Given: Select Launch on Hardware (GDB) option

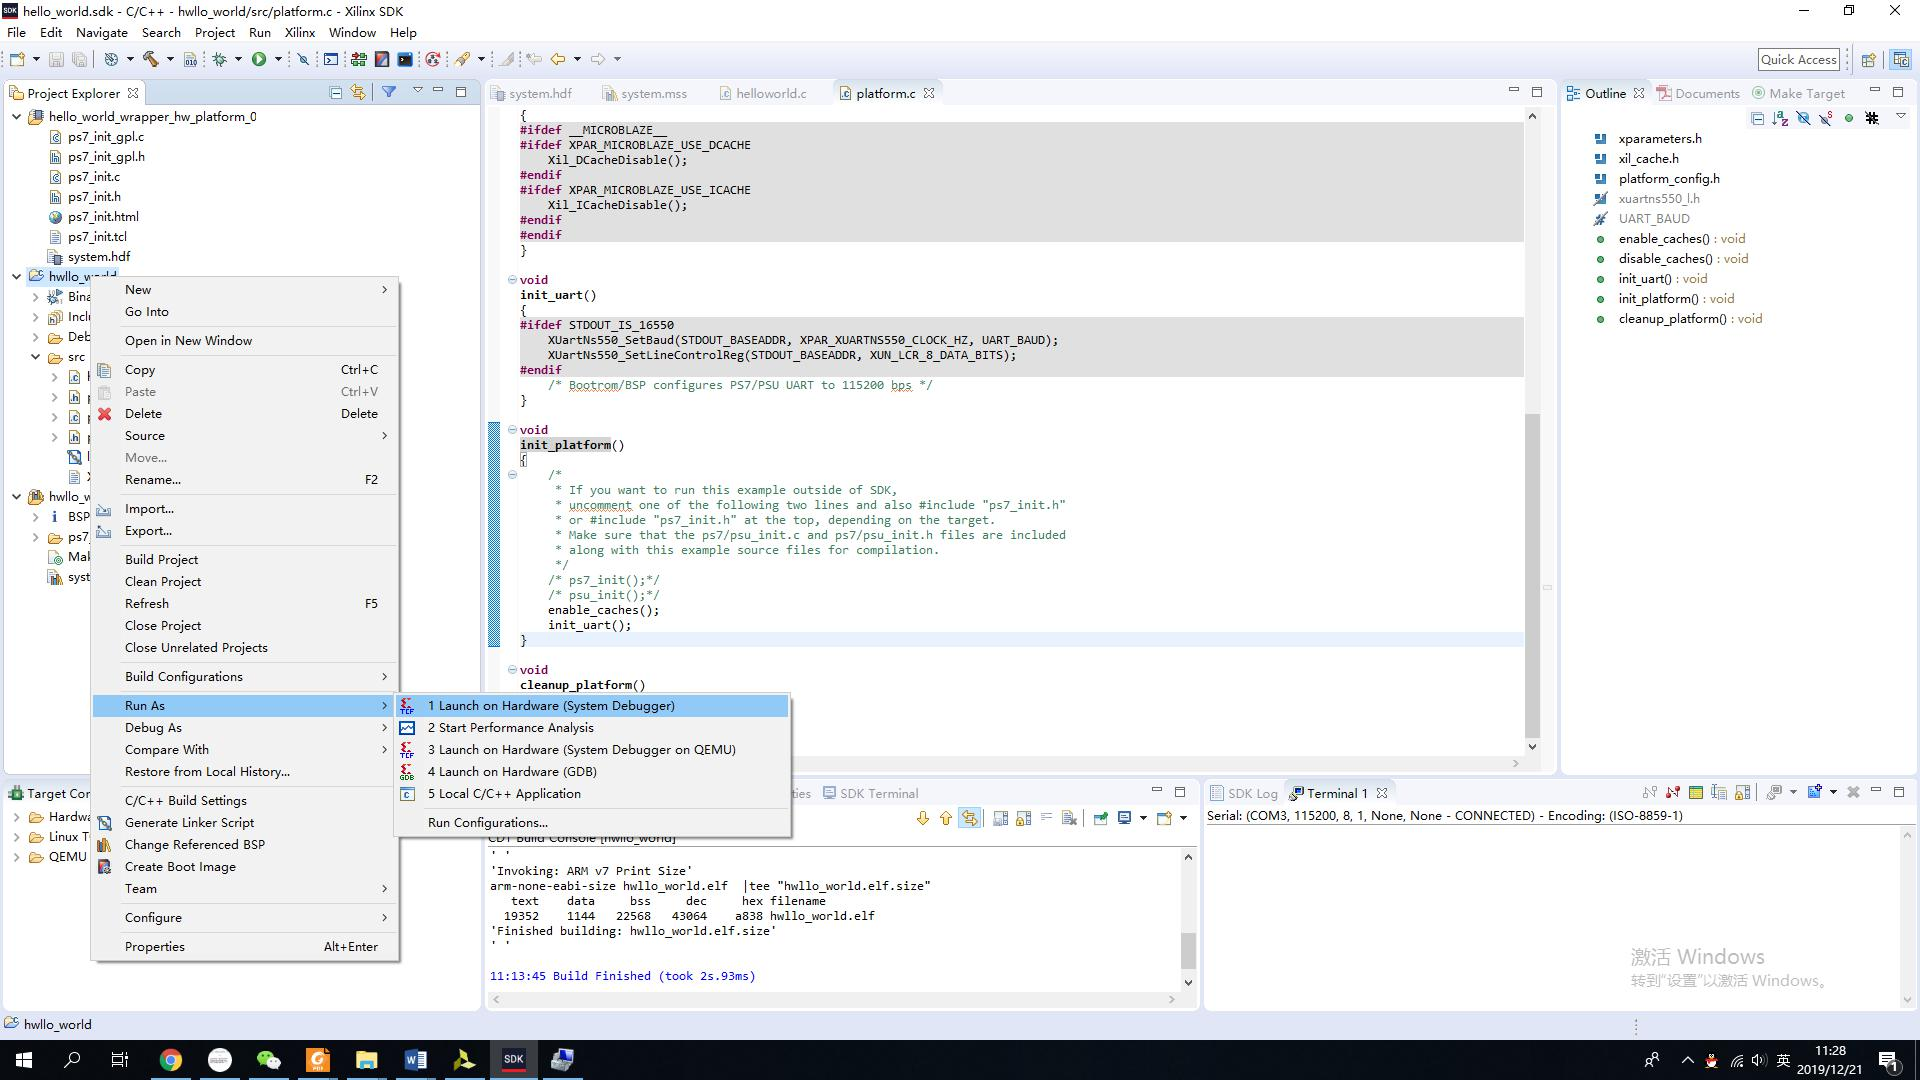Looking at the screenshot, I should click(593, 772).
